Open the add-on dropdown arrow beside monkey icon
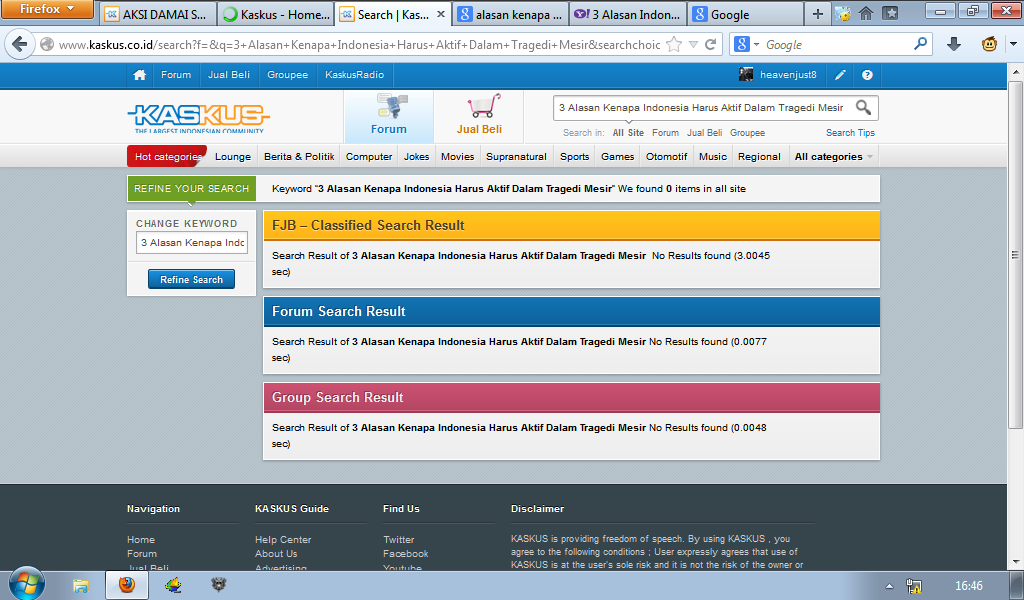The image size is (1024, 600). (1014, 44)
